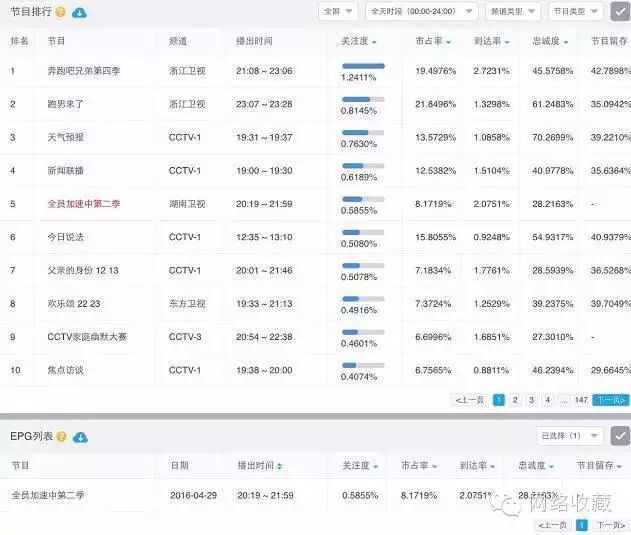This screenshot has width=631, height=535.
Task: Open program 奔跑吧兄弟第四季
Action: [x=84, y=71]
